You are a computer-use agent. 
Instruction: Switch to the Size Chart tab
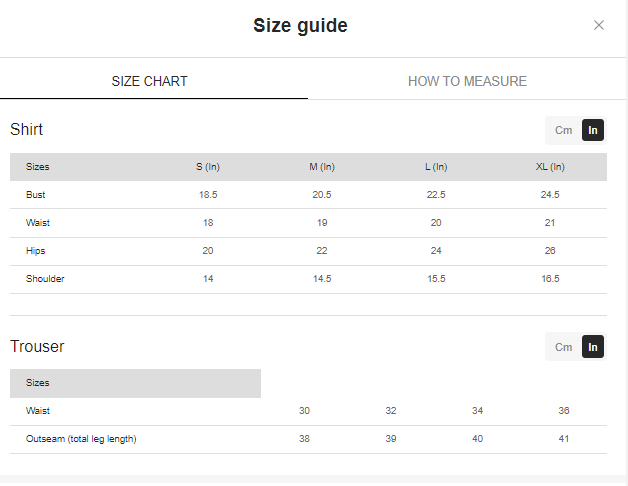149,81
